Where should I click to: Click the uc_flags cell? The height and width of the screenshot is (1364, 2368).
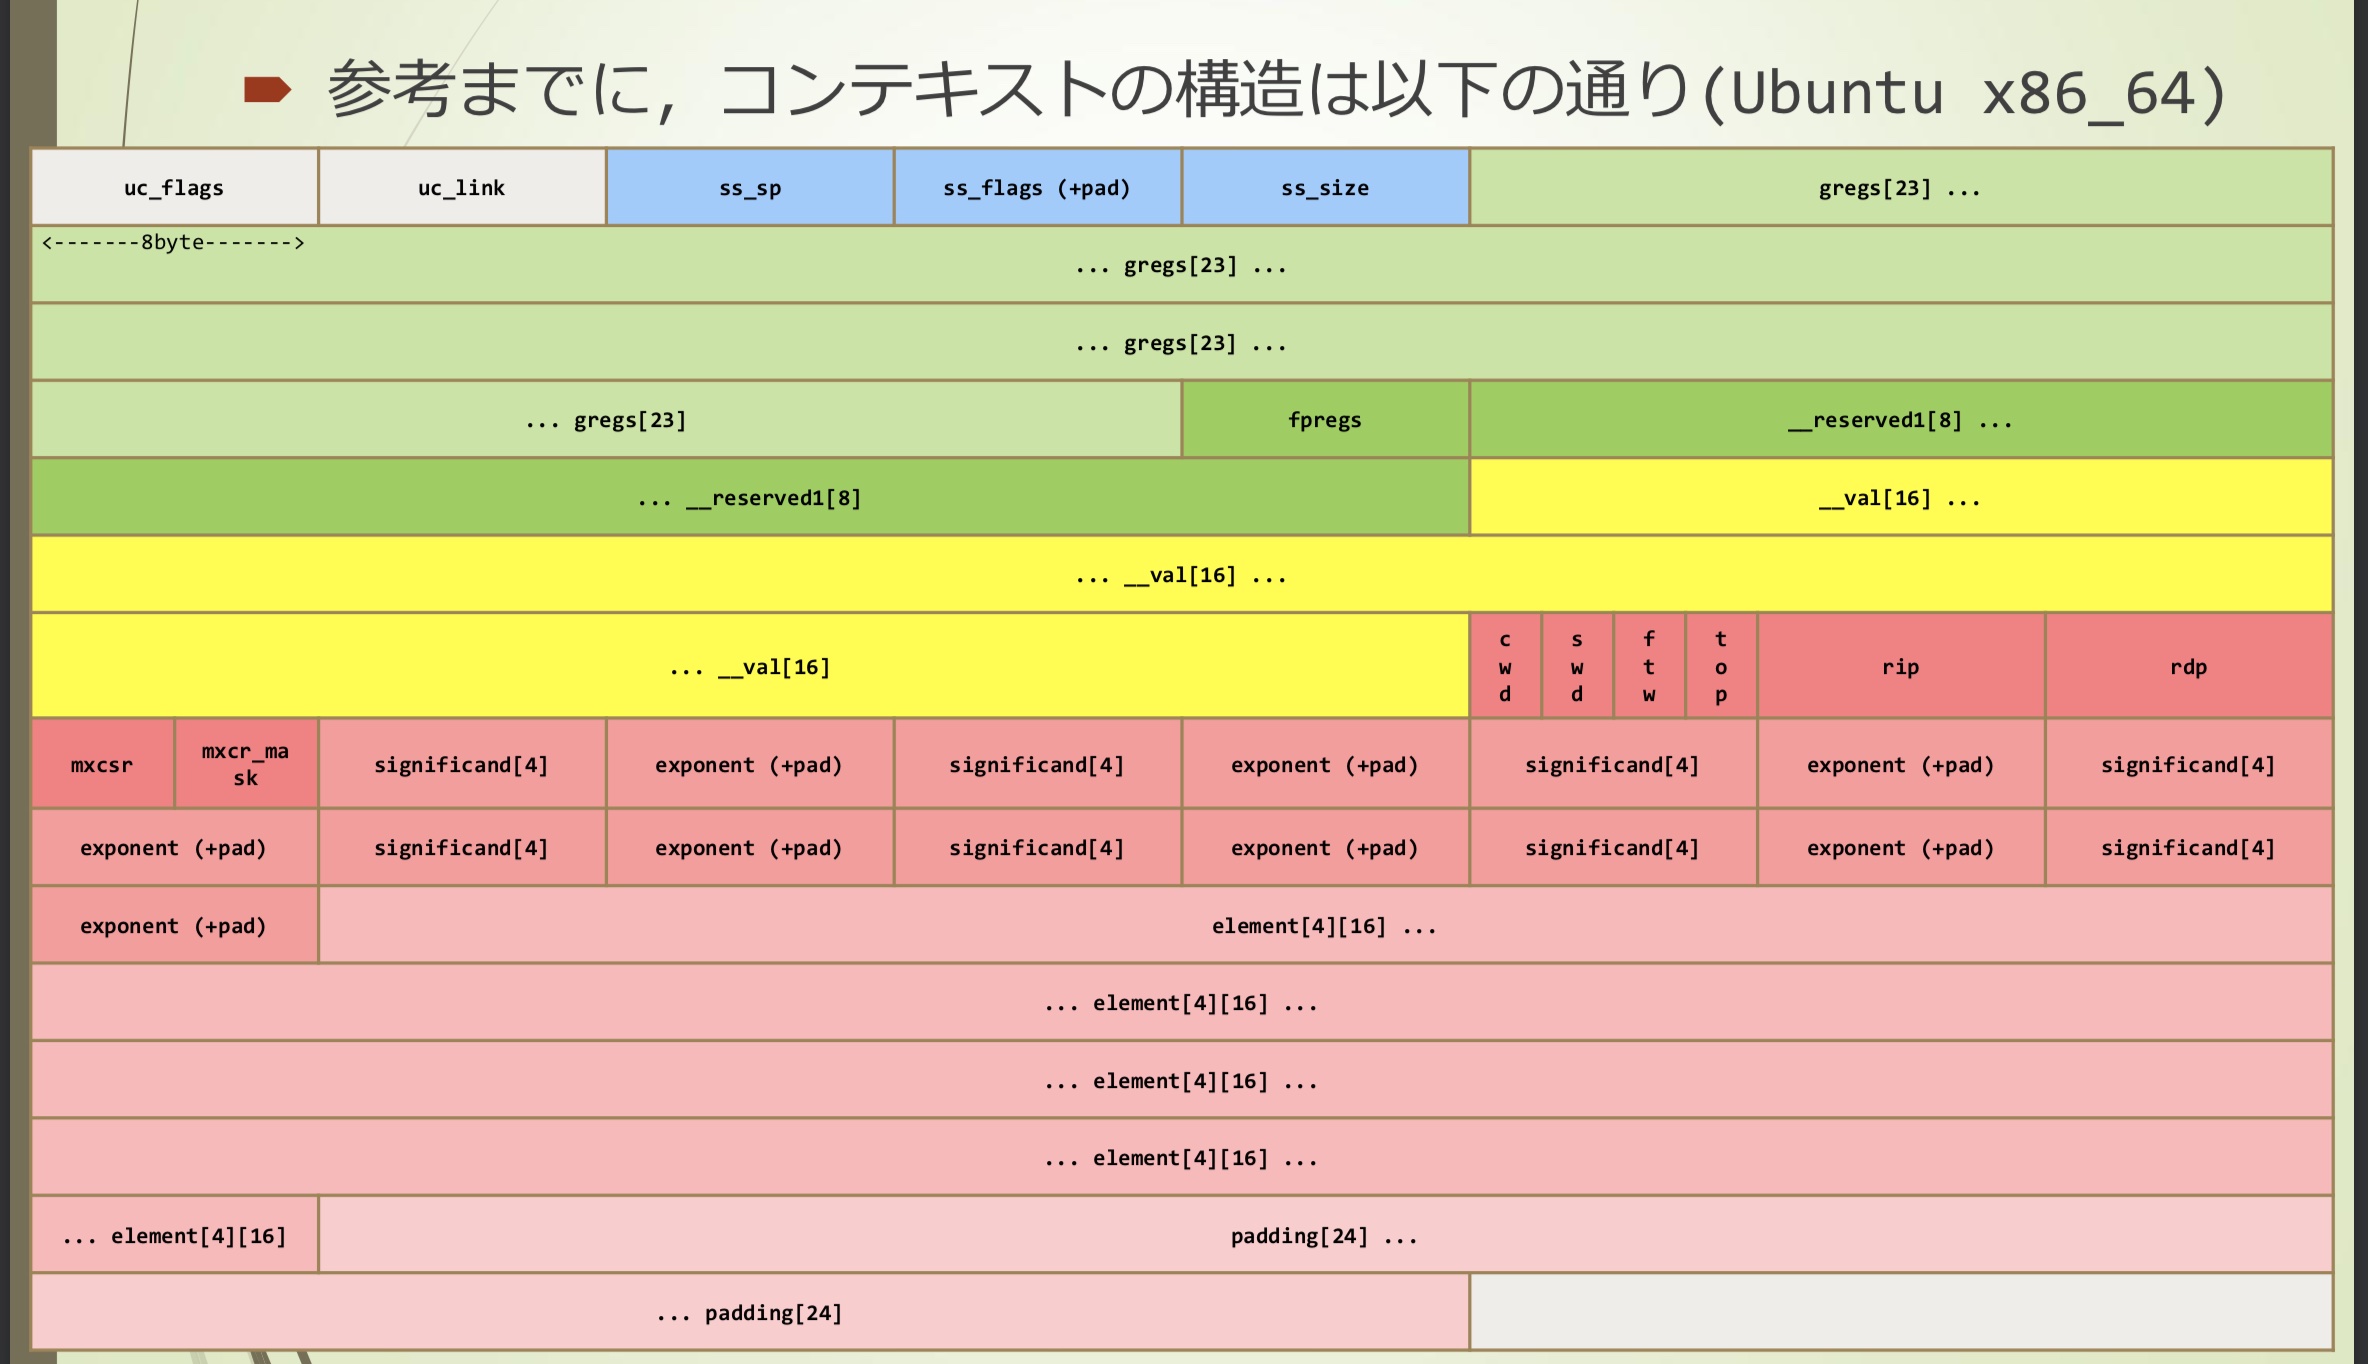pyautogui.click(x=174, y=188)
